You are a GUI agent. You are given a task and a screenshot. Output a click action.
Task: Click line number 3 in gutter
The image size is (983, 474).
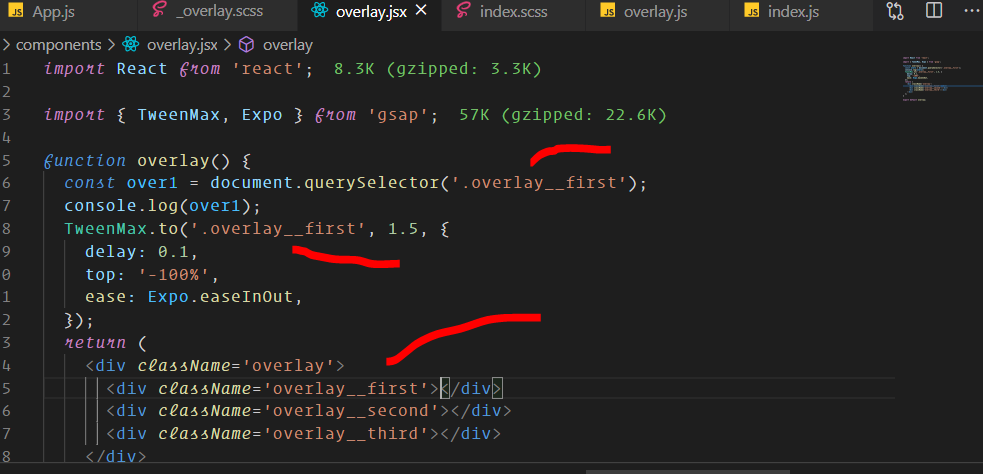[6, 115]
